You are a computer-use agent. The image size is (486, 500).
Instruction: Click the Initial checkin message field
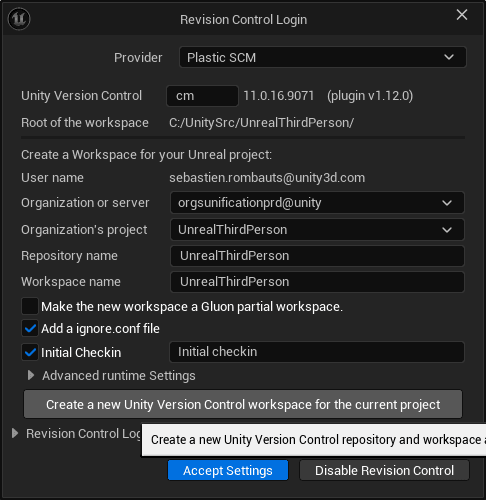click(317, 352)
